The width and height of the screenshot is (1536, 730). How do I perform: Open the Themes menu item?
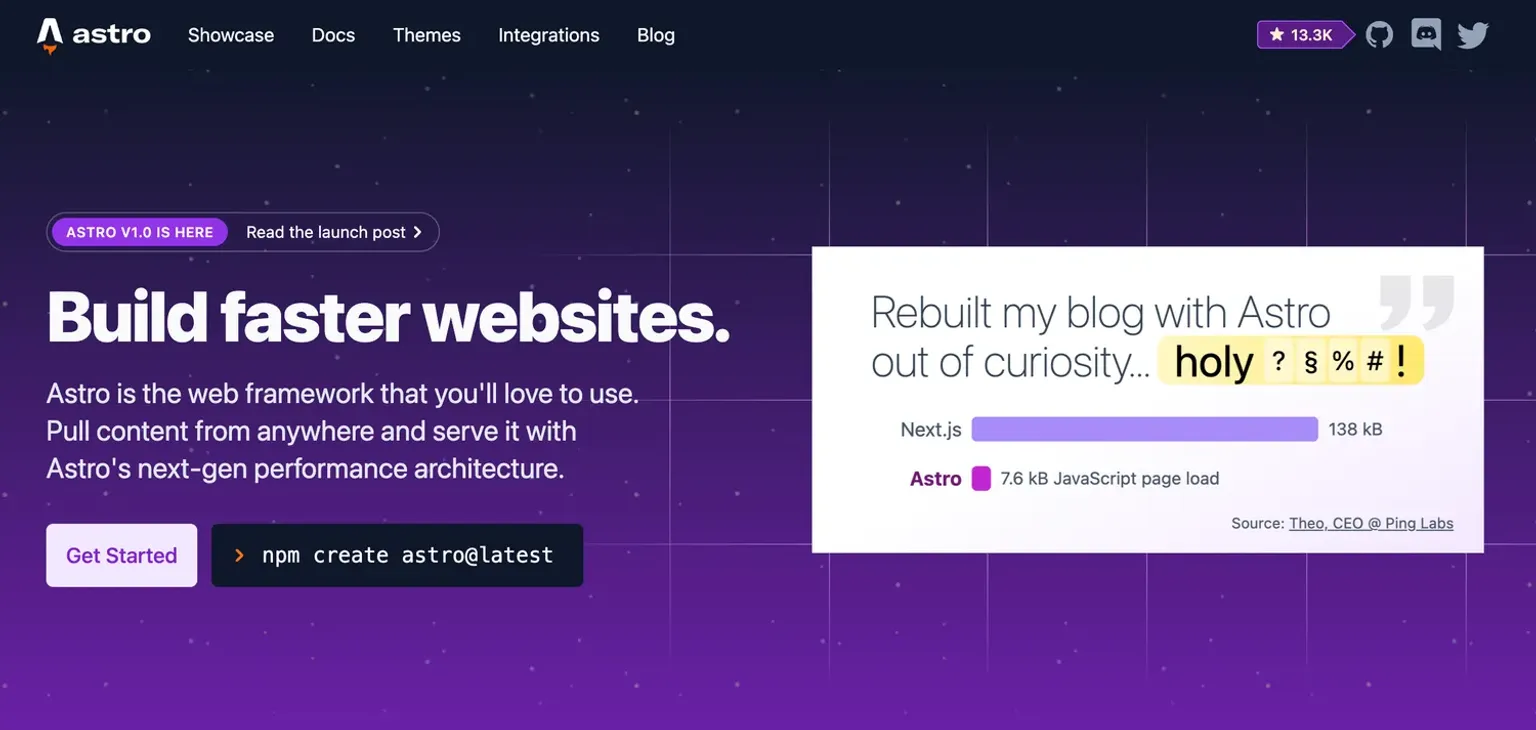tap(427, 35)
